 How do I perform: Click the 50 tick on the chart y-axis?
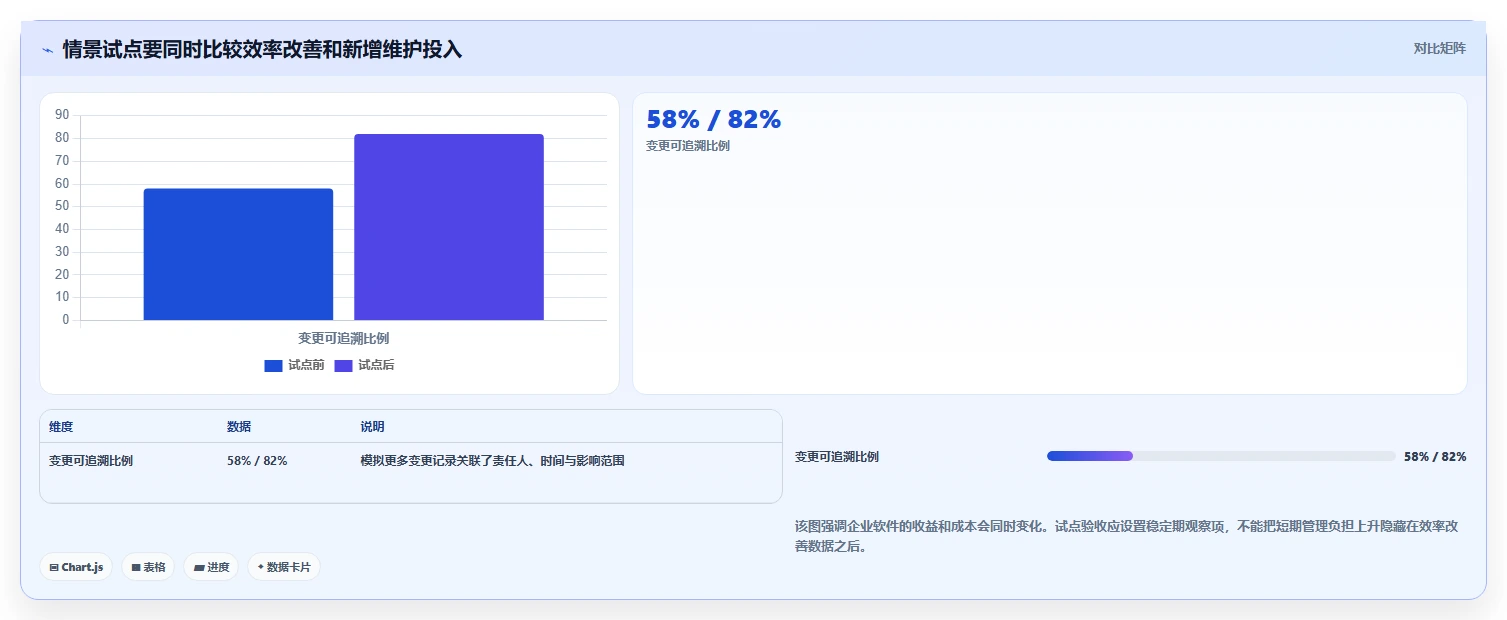62,206
